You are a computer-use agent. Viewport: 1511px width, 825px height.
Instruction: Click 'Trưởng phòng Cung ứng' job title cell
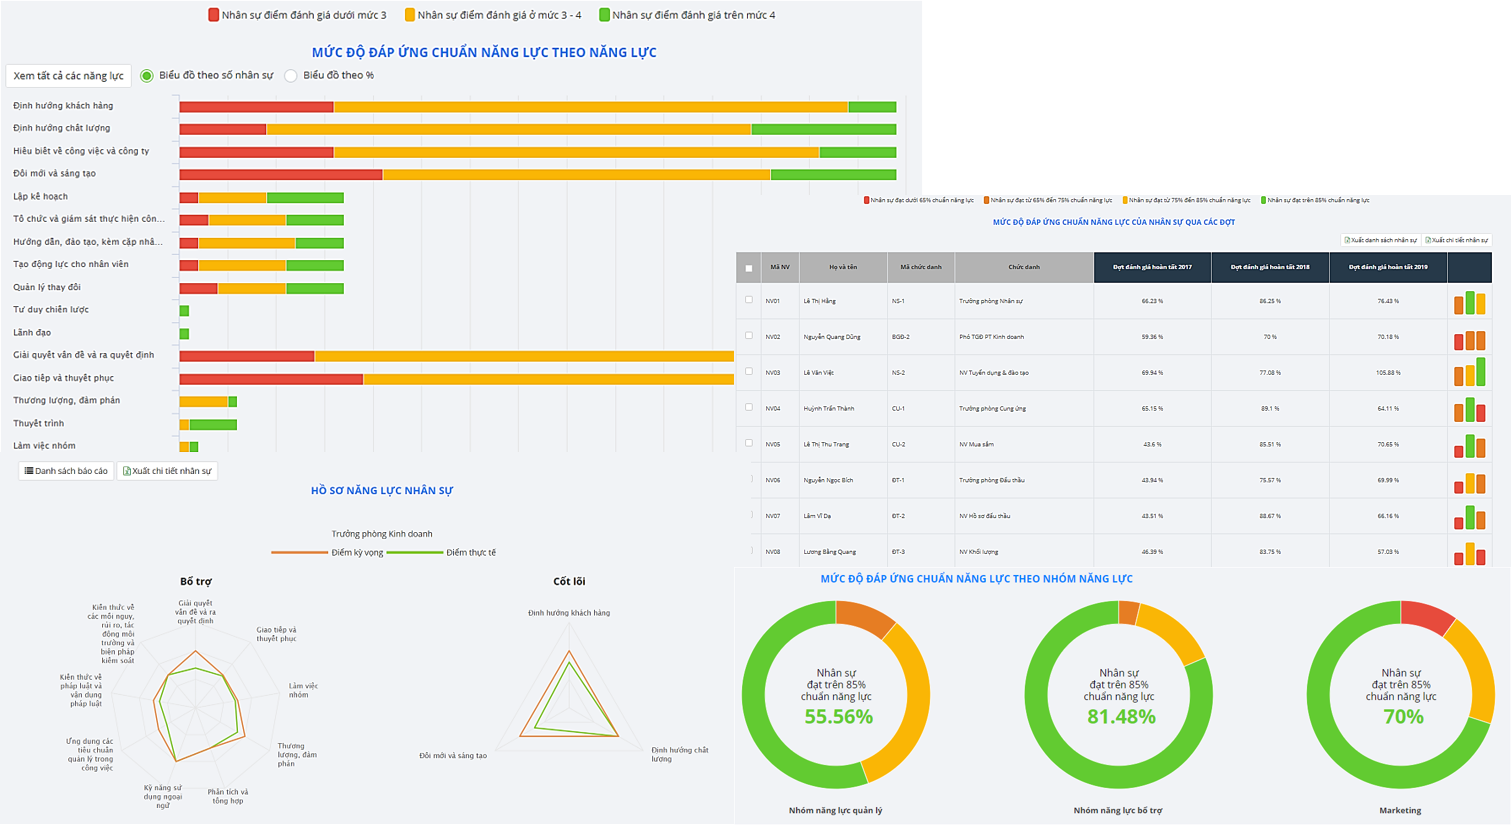pos(992,409)
